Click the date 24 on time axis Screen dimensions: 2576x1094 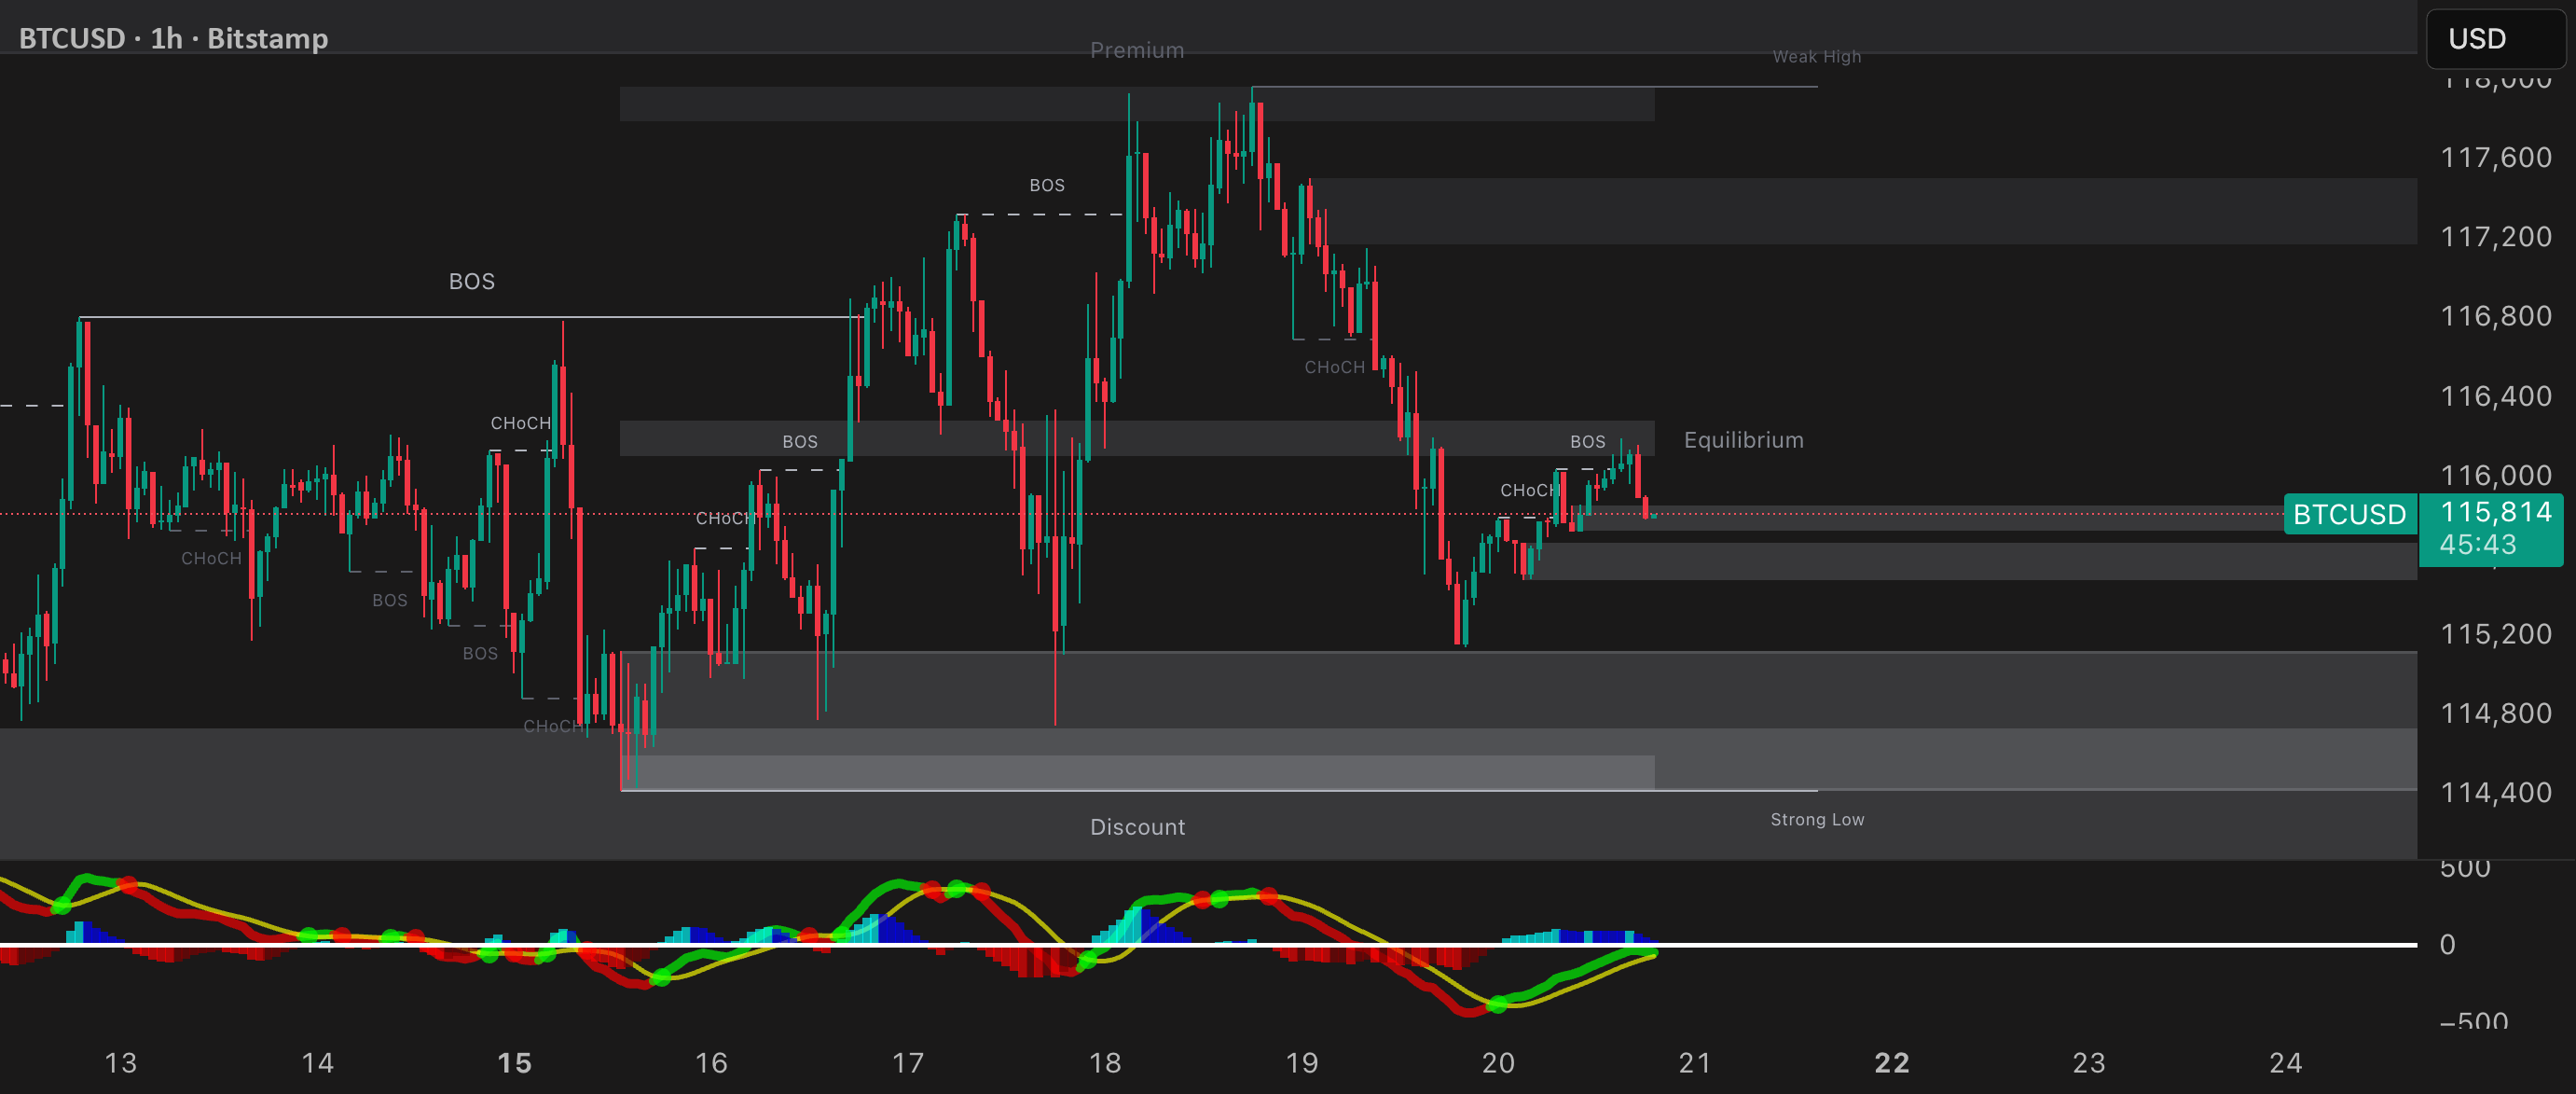(x=2285, y=1063)
